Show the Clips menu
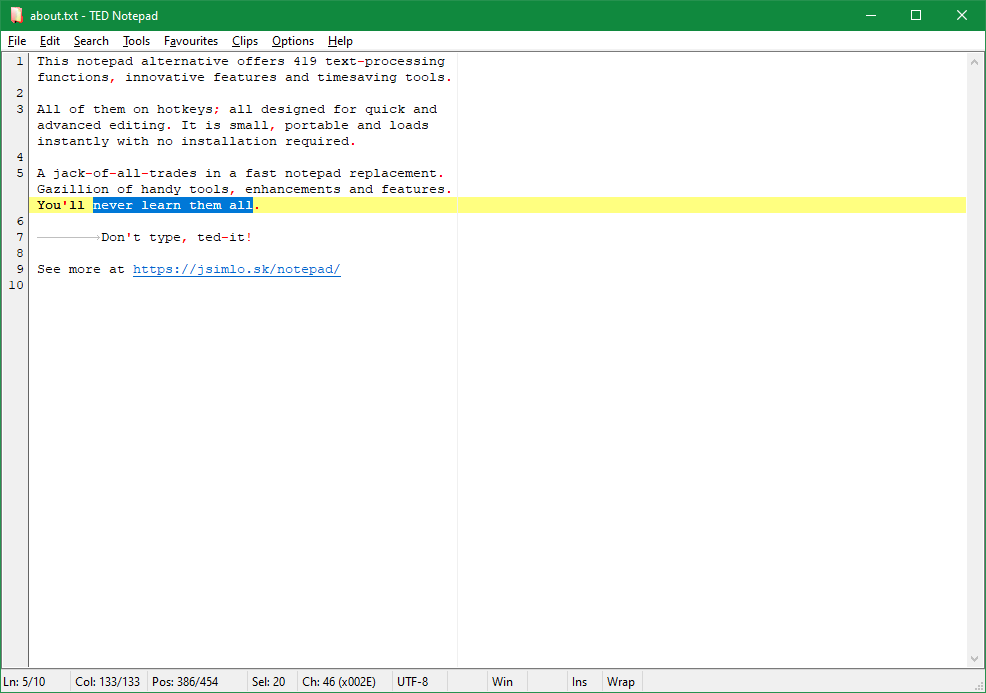The image size is (986, 693). (245, 41)
